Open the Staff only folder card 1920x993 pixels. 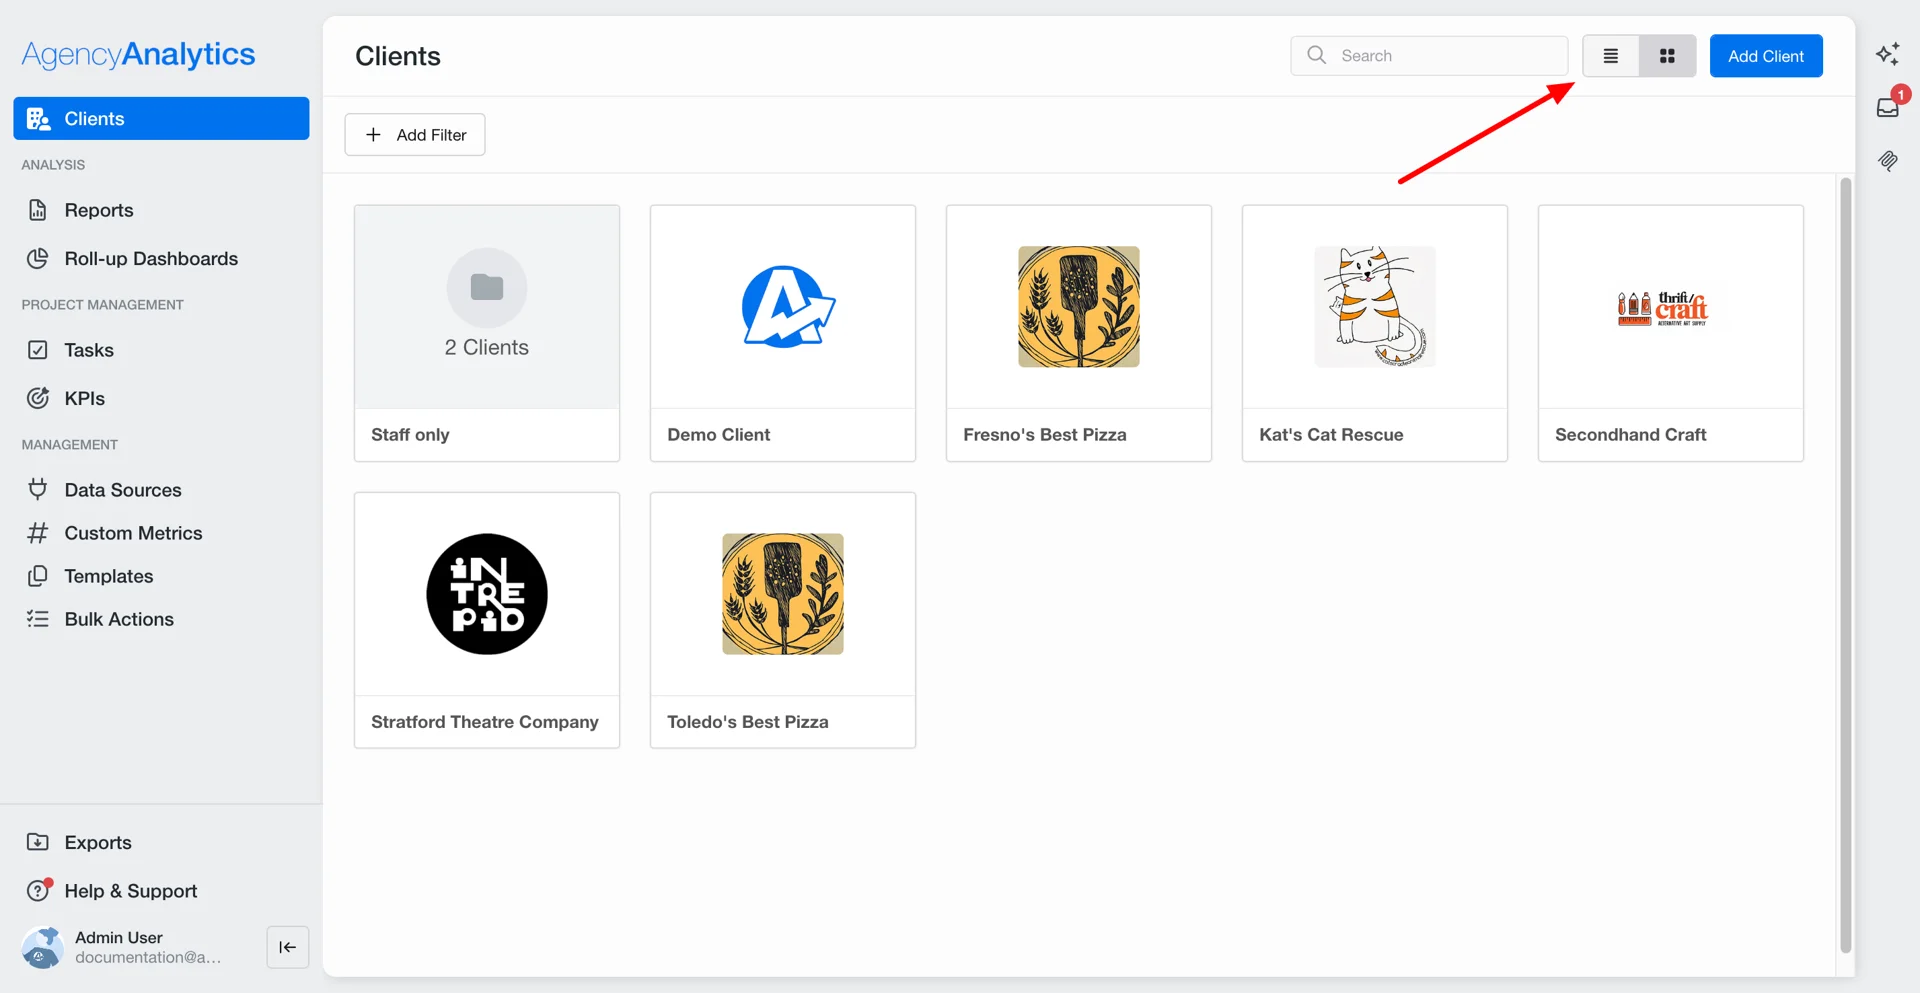point(487,333)
